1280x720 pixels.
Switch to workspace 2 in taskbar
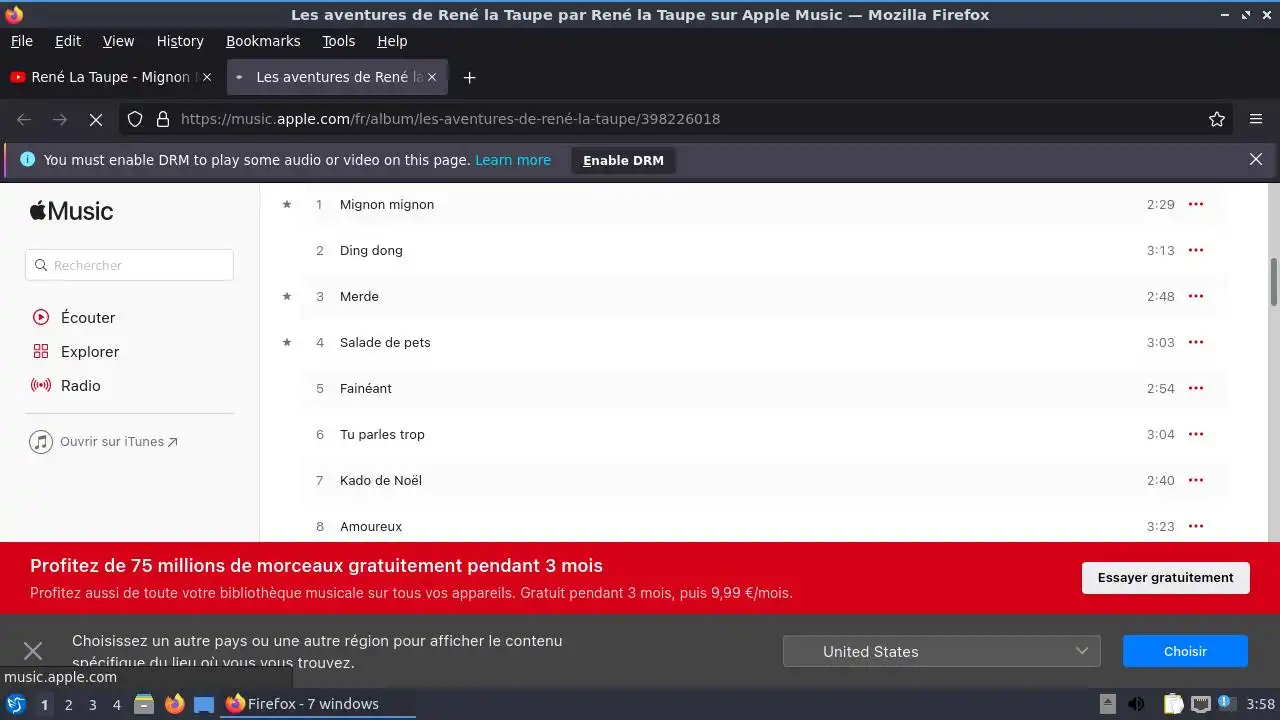pyautogui.click(x=68, y=704)
